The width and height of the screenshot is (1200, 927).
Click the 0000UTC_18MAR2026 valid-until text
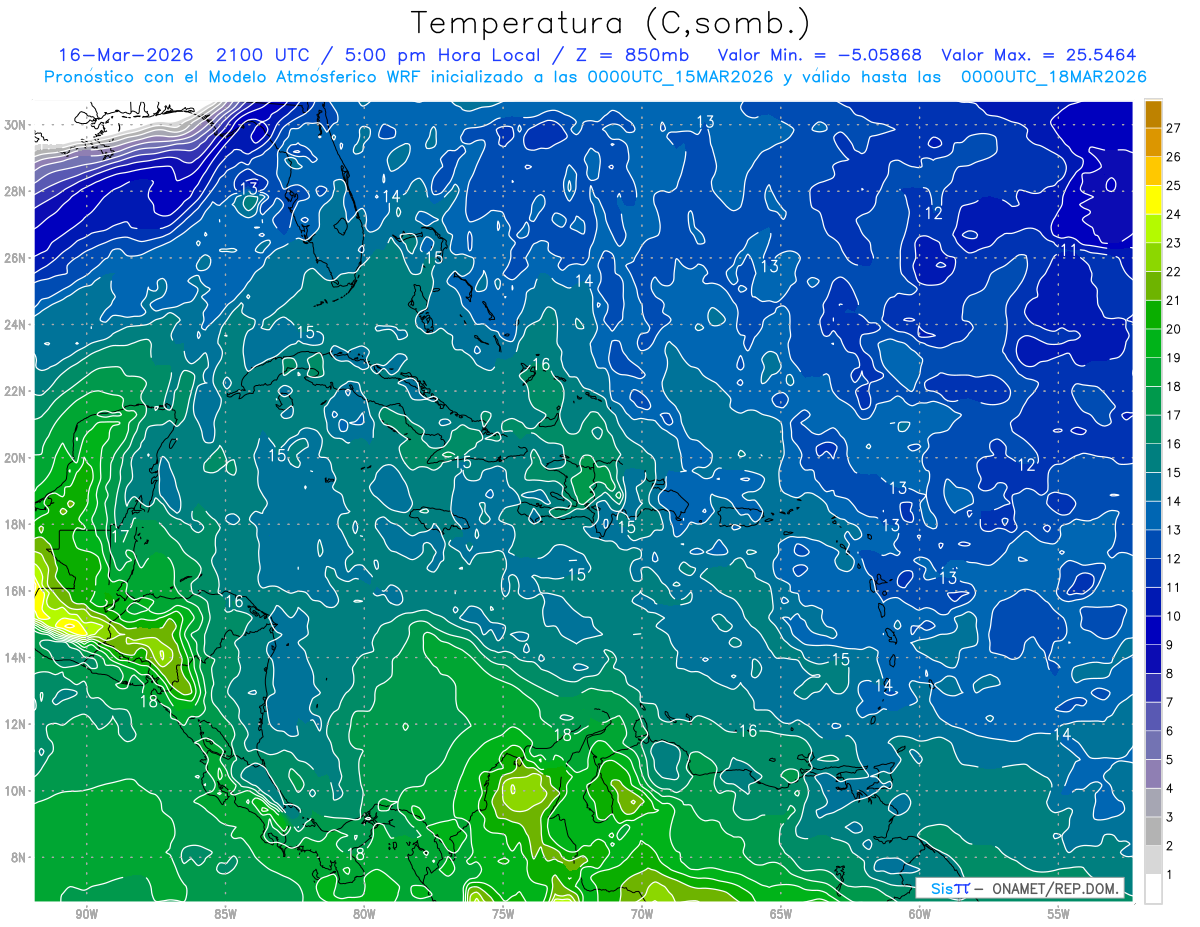[x=1053, y=76]
